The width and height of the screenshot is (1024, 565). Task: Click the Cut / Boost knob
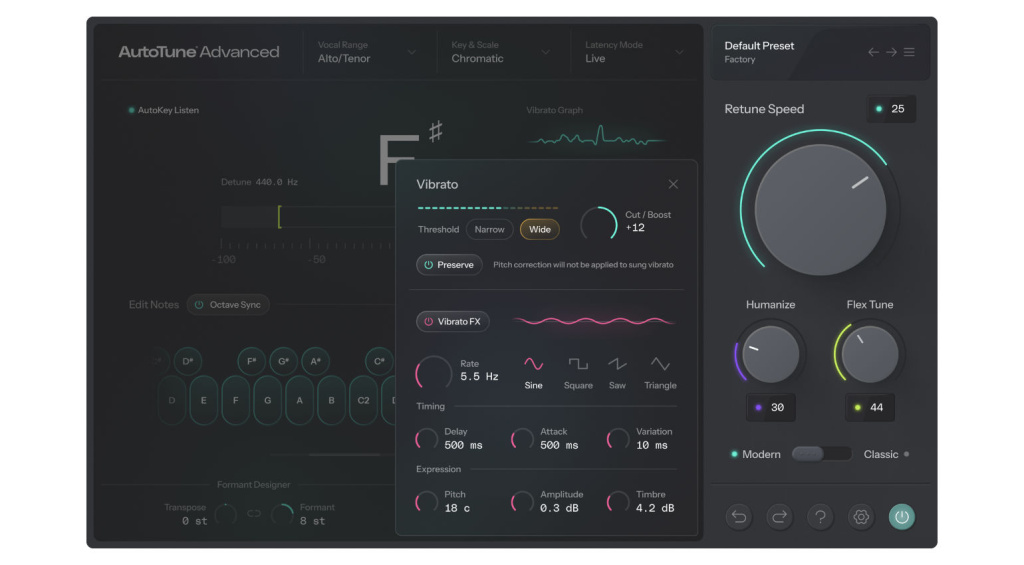point(599,223)
